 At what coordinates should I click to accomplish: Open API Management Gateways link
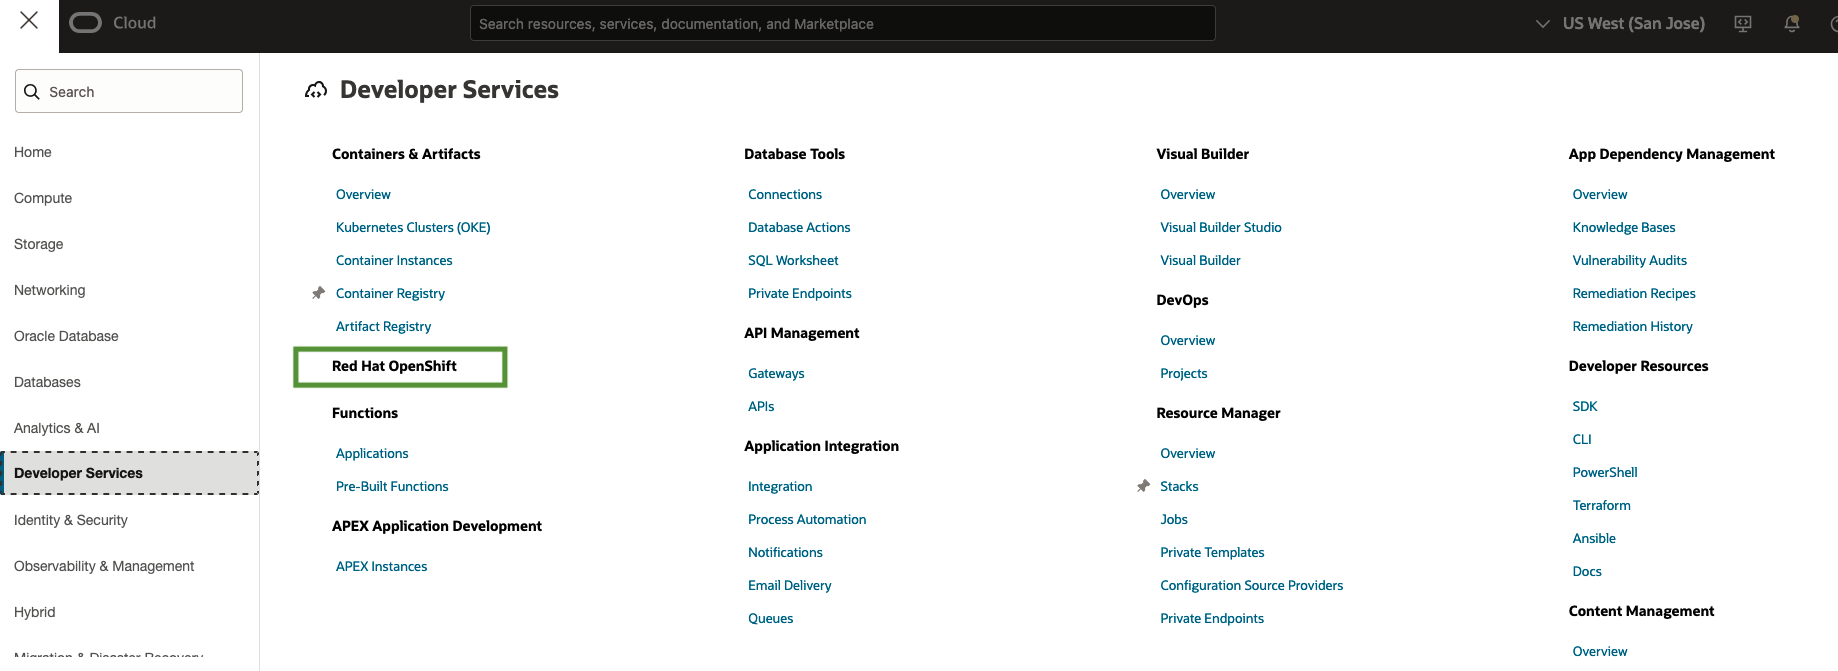pyautogui.click(x=776, y=373)
